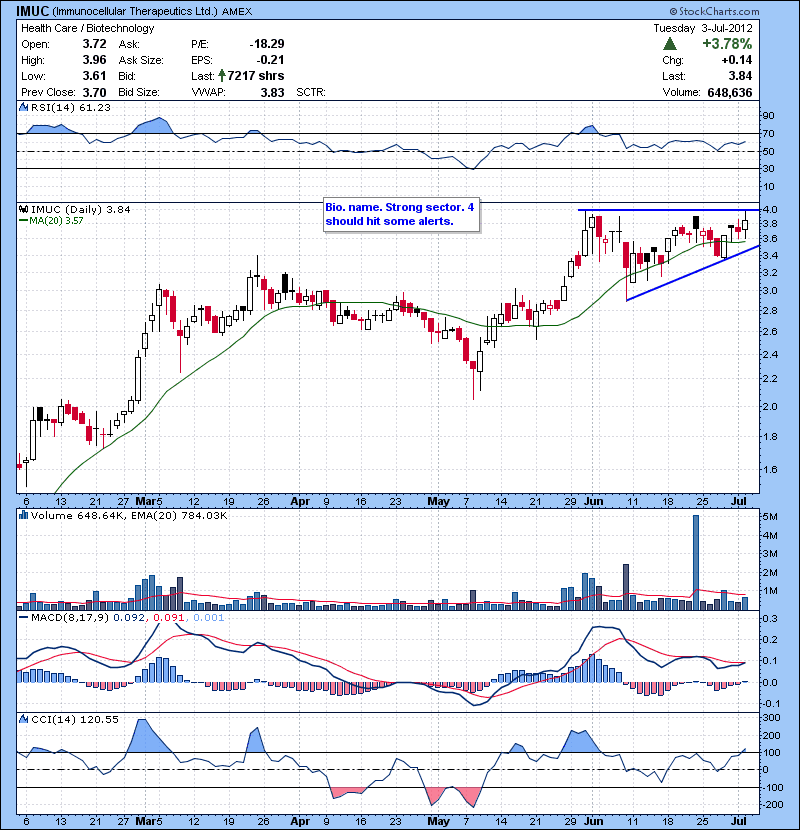Click the 5M label on the volume axis
The image size is (800, 830).
(x=769, y=516)
